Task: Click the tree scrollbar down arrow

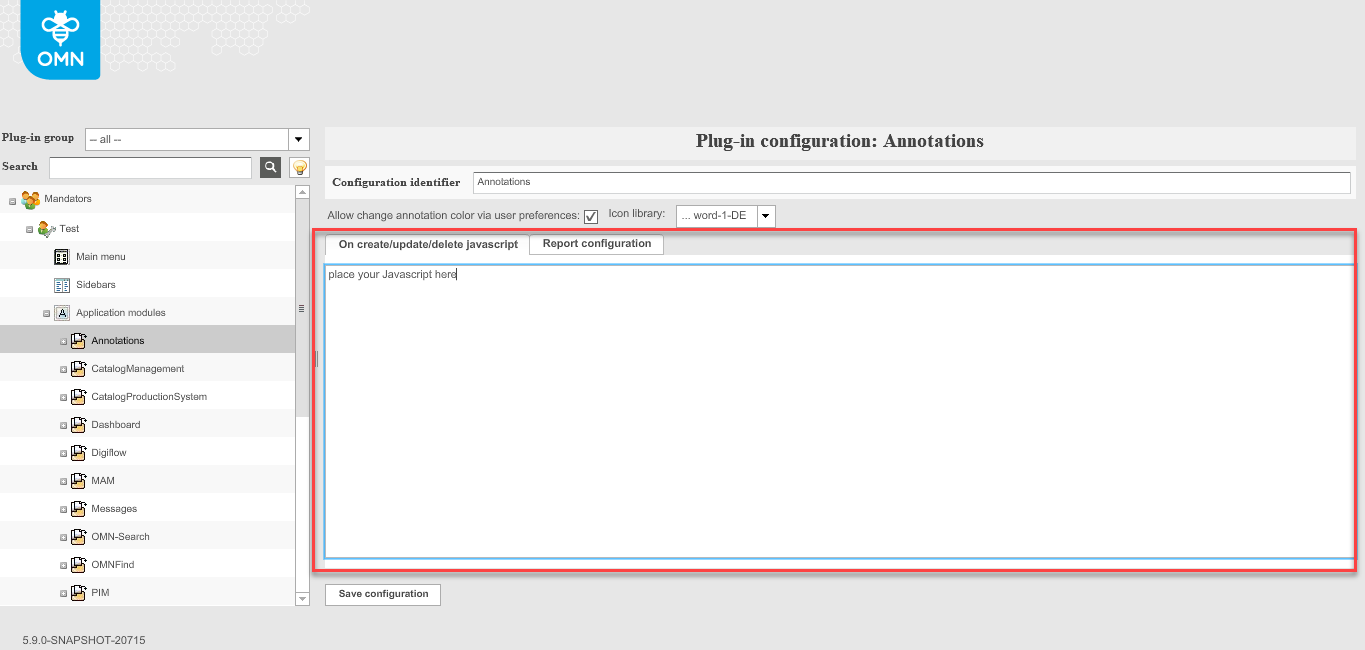Action: coord(301,598)
